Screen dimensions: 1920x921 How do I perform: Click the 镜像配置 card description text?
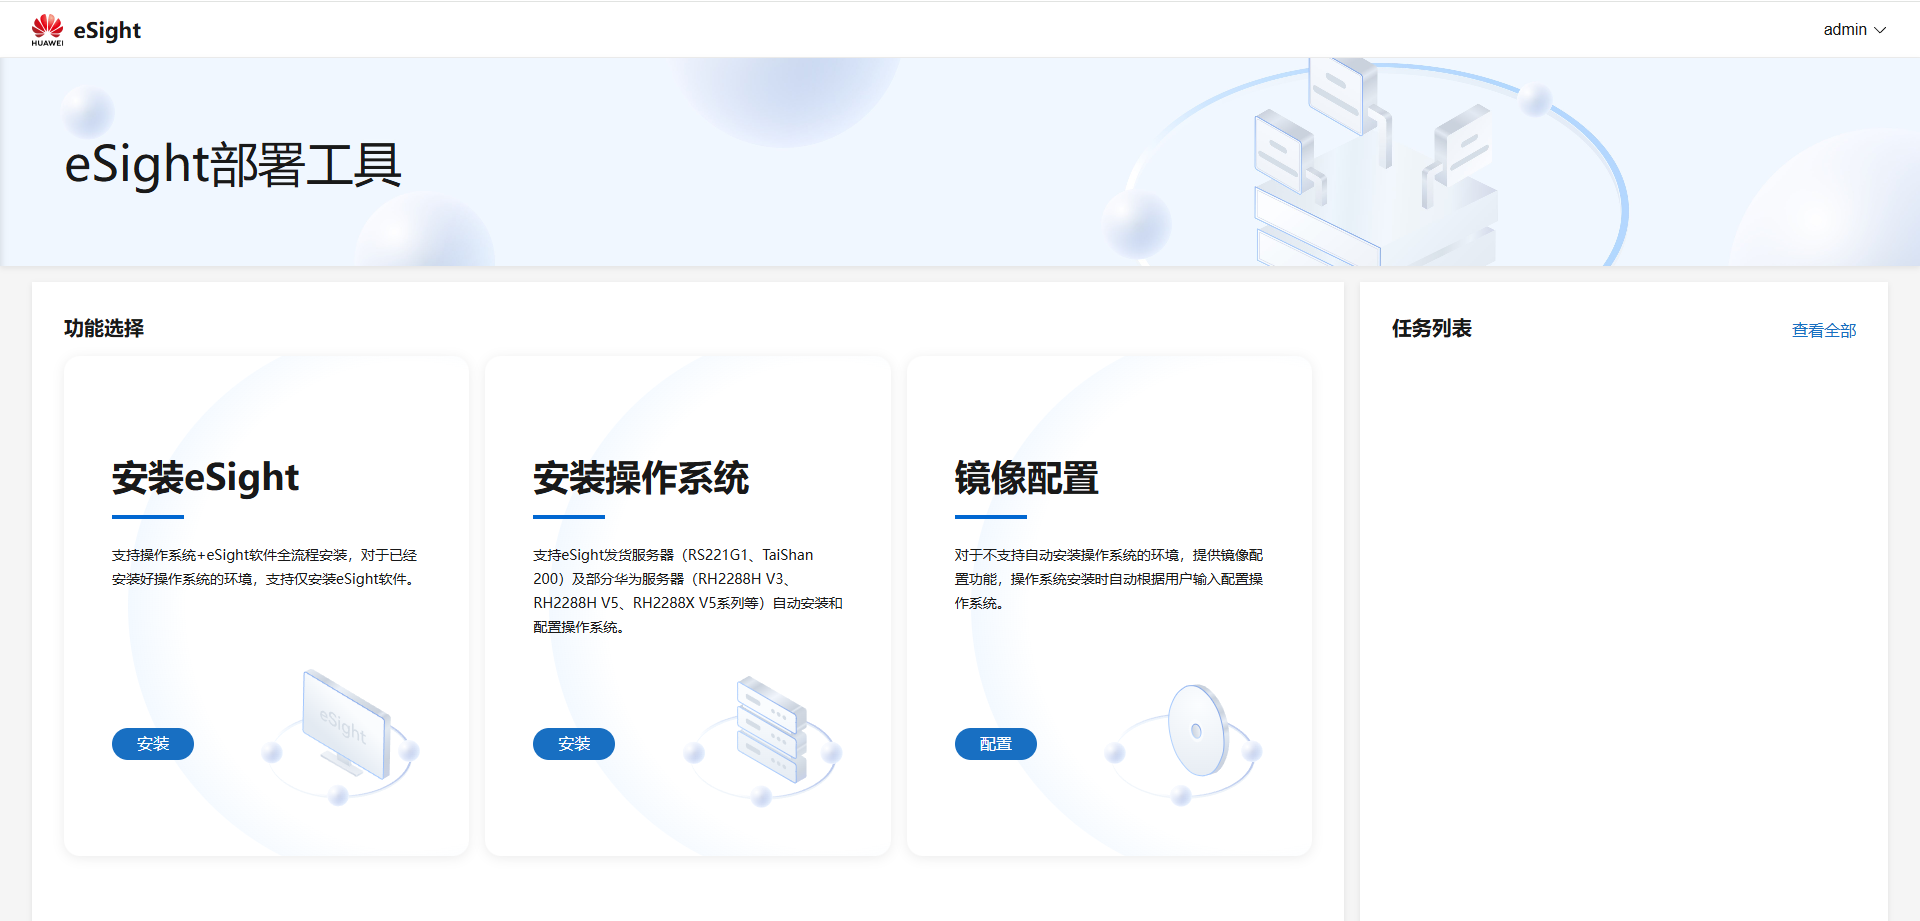(x=1108, y=579)
